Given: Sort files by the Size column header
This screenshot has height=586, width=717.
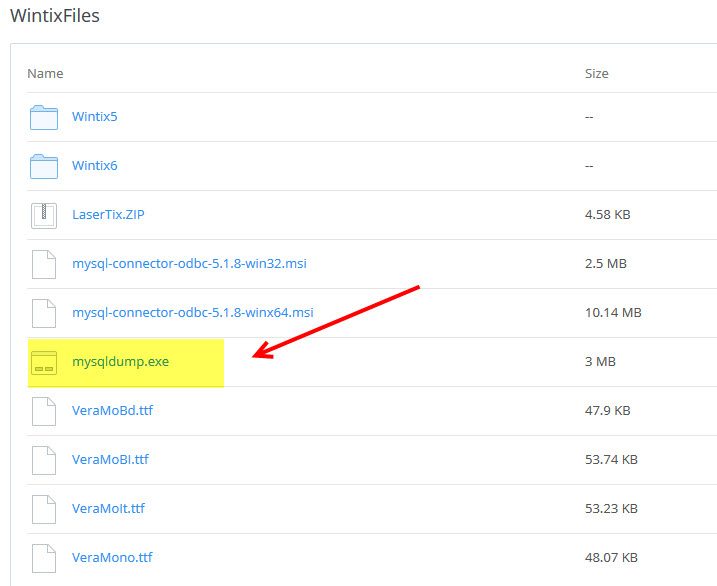Looking at the screenshot, I should click(x=597, y=74).
